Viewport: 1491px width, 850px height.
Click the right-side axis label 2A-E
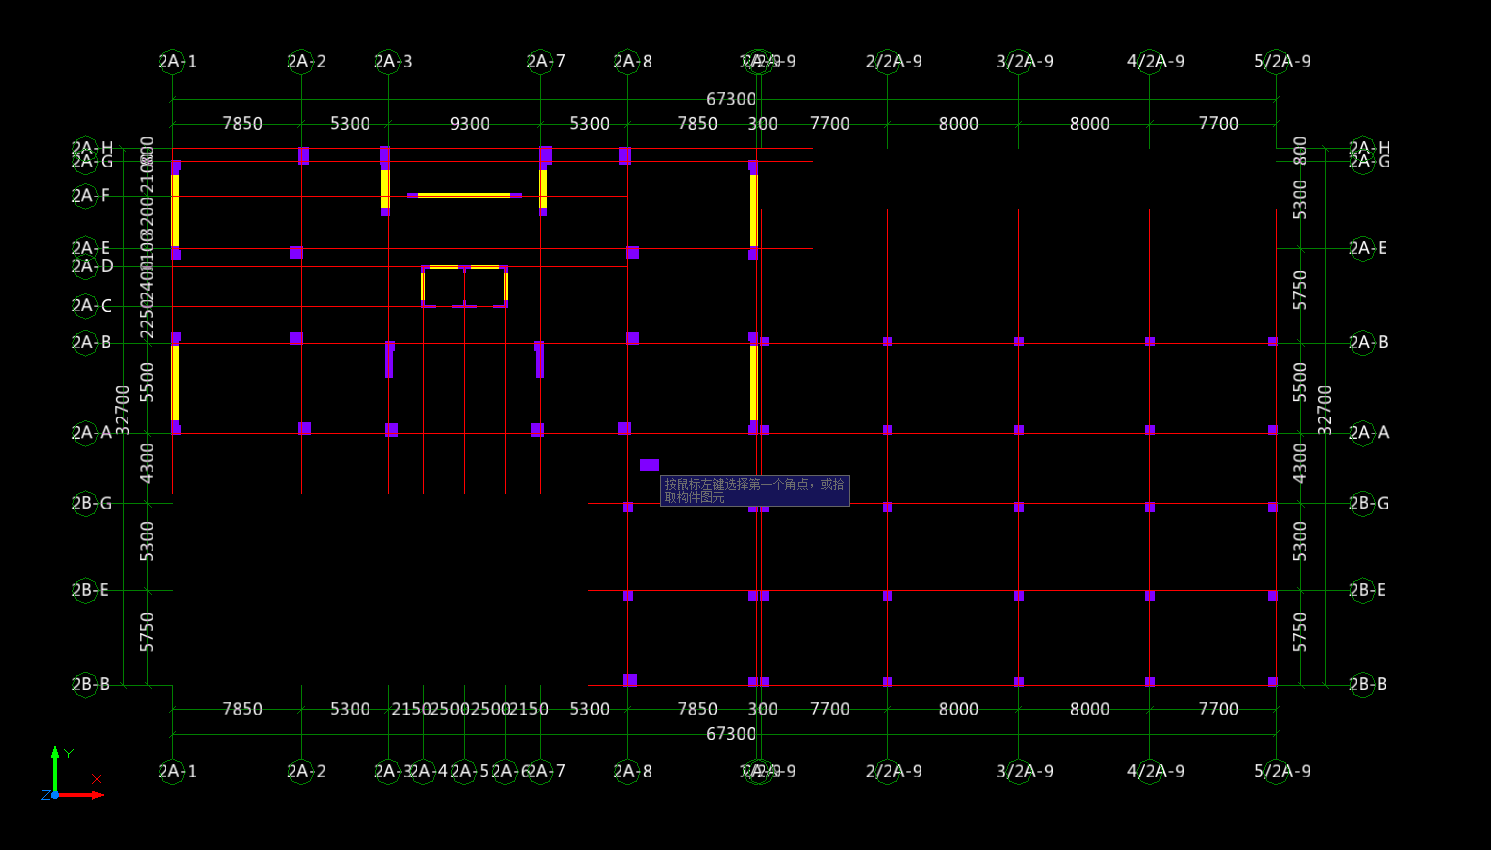pyautogui.click(x=1367, y=248)
